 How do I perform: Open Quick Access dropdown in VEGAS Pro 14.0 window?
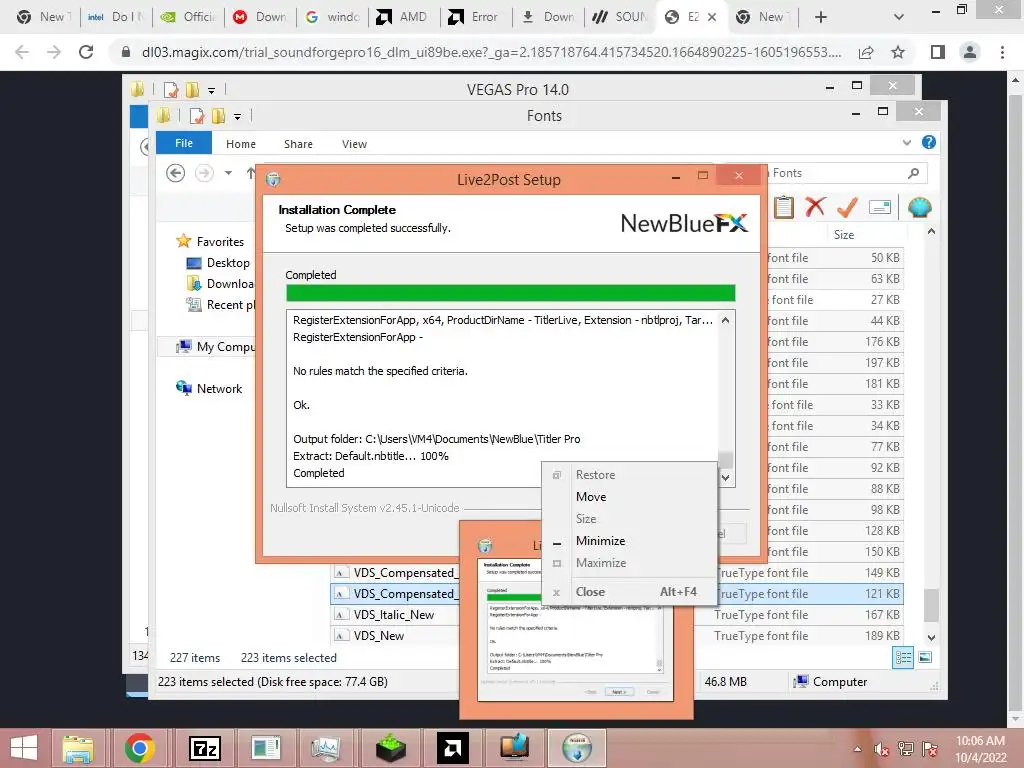tap(211, 90)
